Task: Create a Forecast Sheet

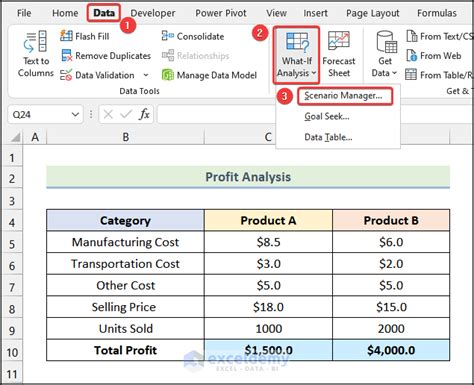Action: click(x=339, y=54)
